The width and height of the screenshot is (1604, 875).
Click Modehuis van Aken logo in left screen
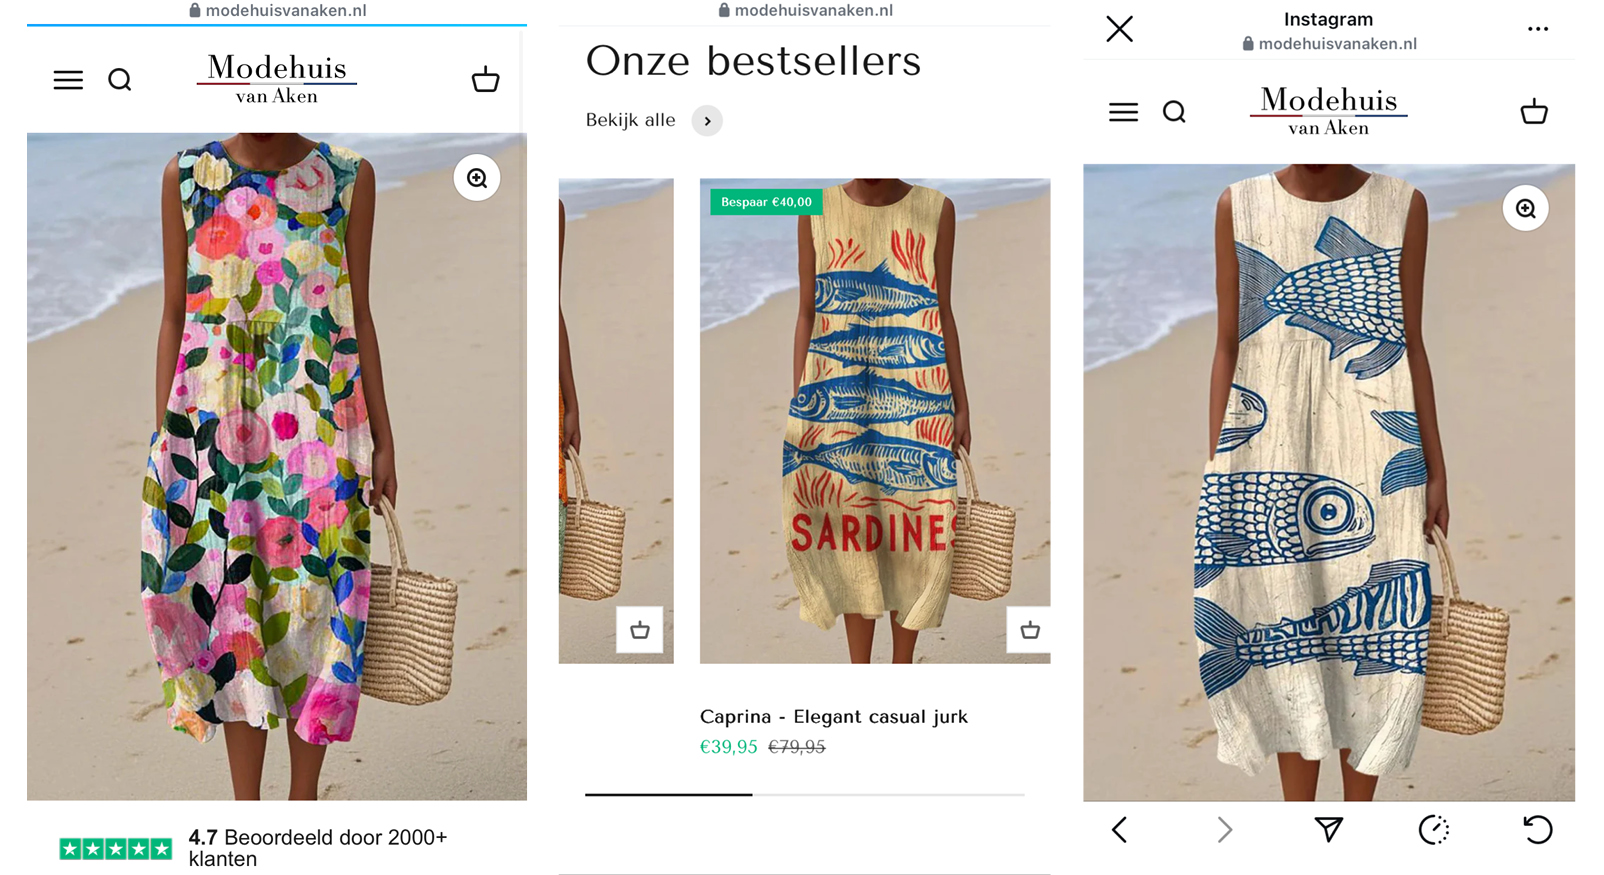click(x=277, y=79)
